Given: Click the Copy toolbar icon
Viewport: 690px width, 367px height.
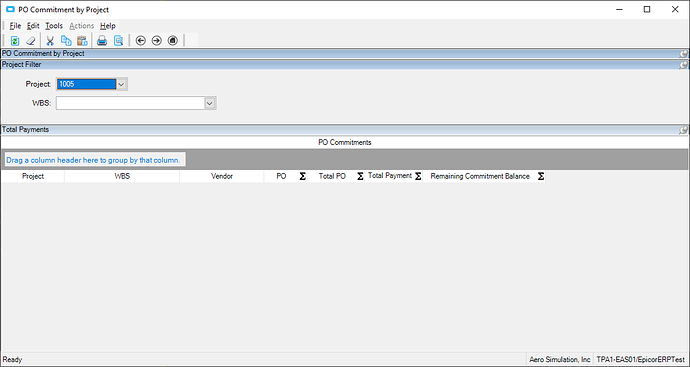Looking at the screenshot, I should click(x=66, y=40).
